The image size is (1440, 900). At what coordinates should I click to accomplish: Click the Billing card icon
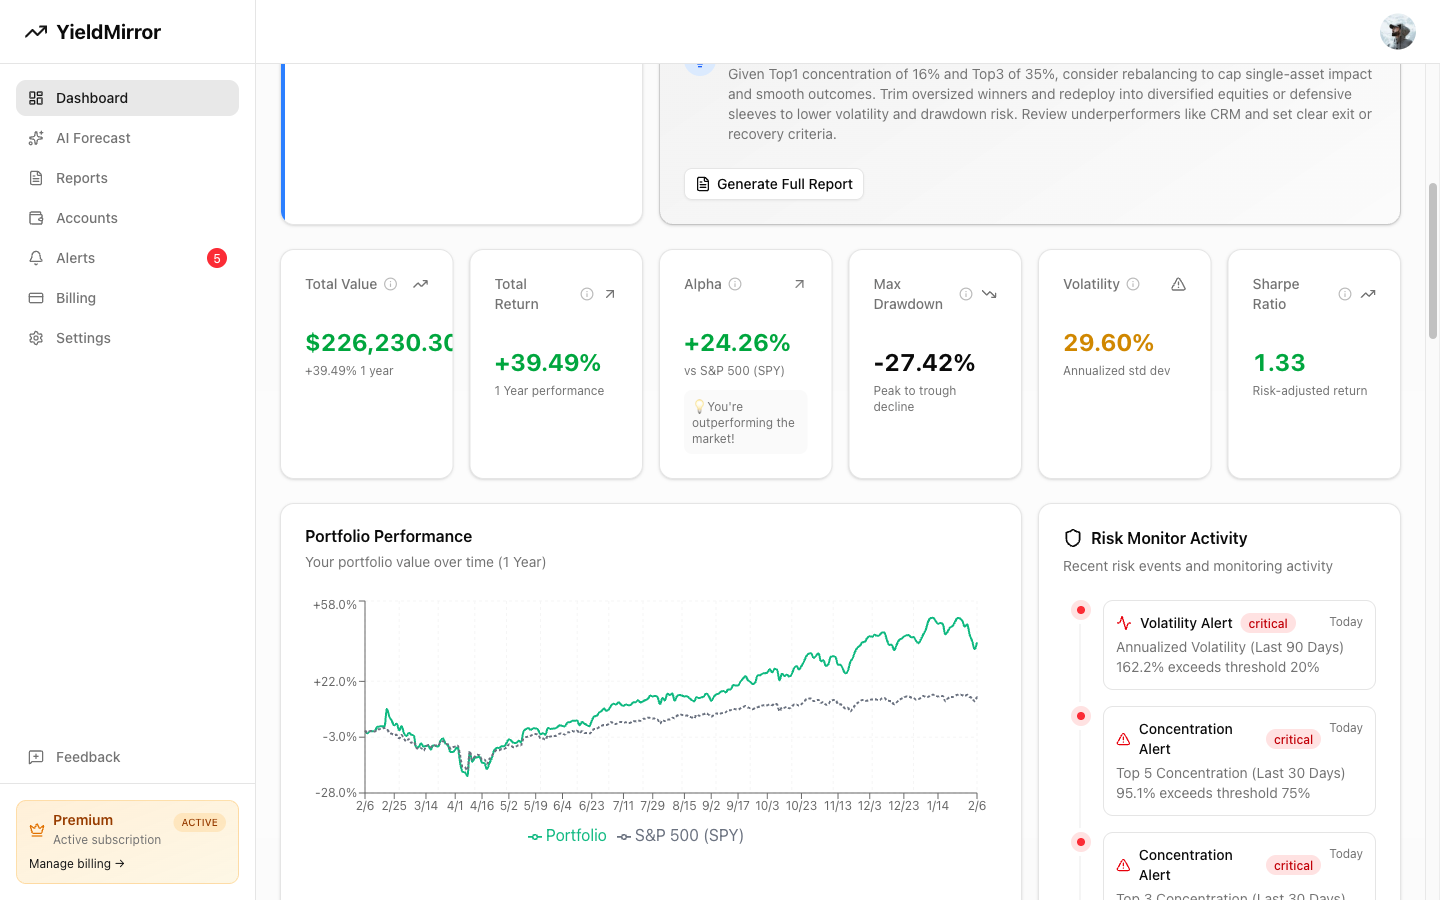point(36,298)
